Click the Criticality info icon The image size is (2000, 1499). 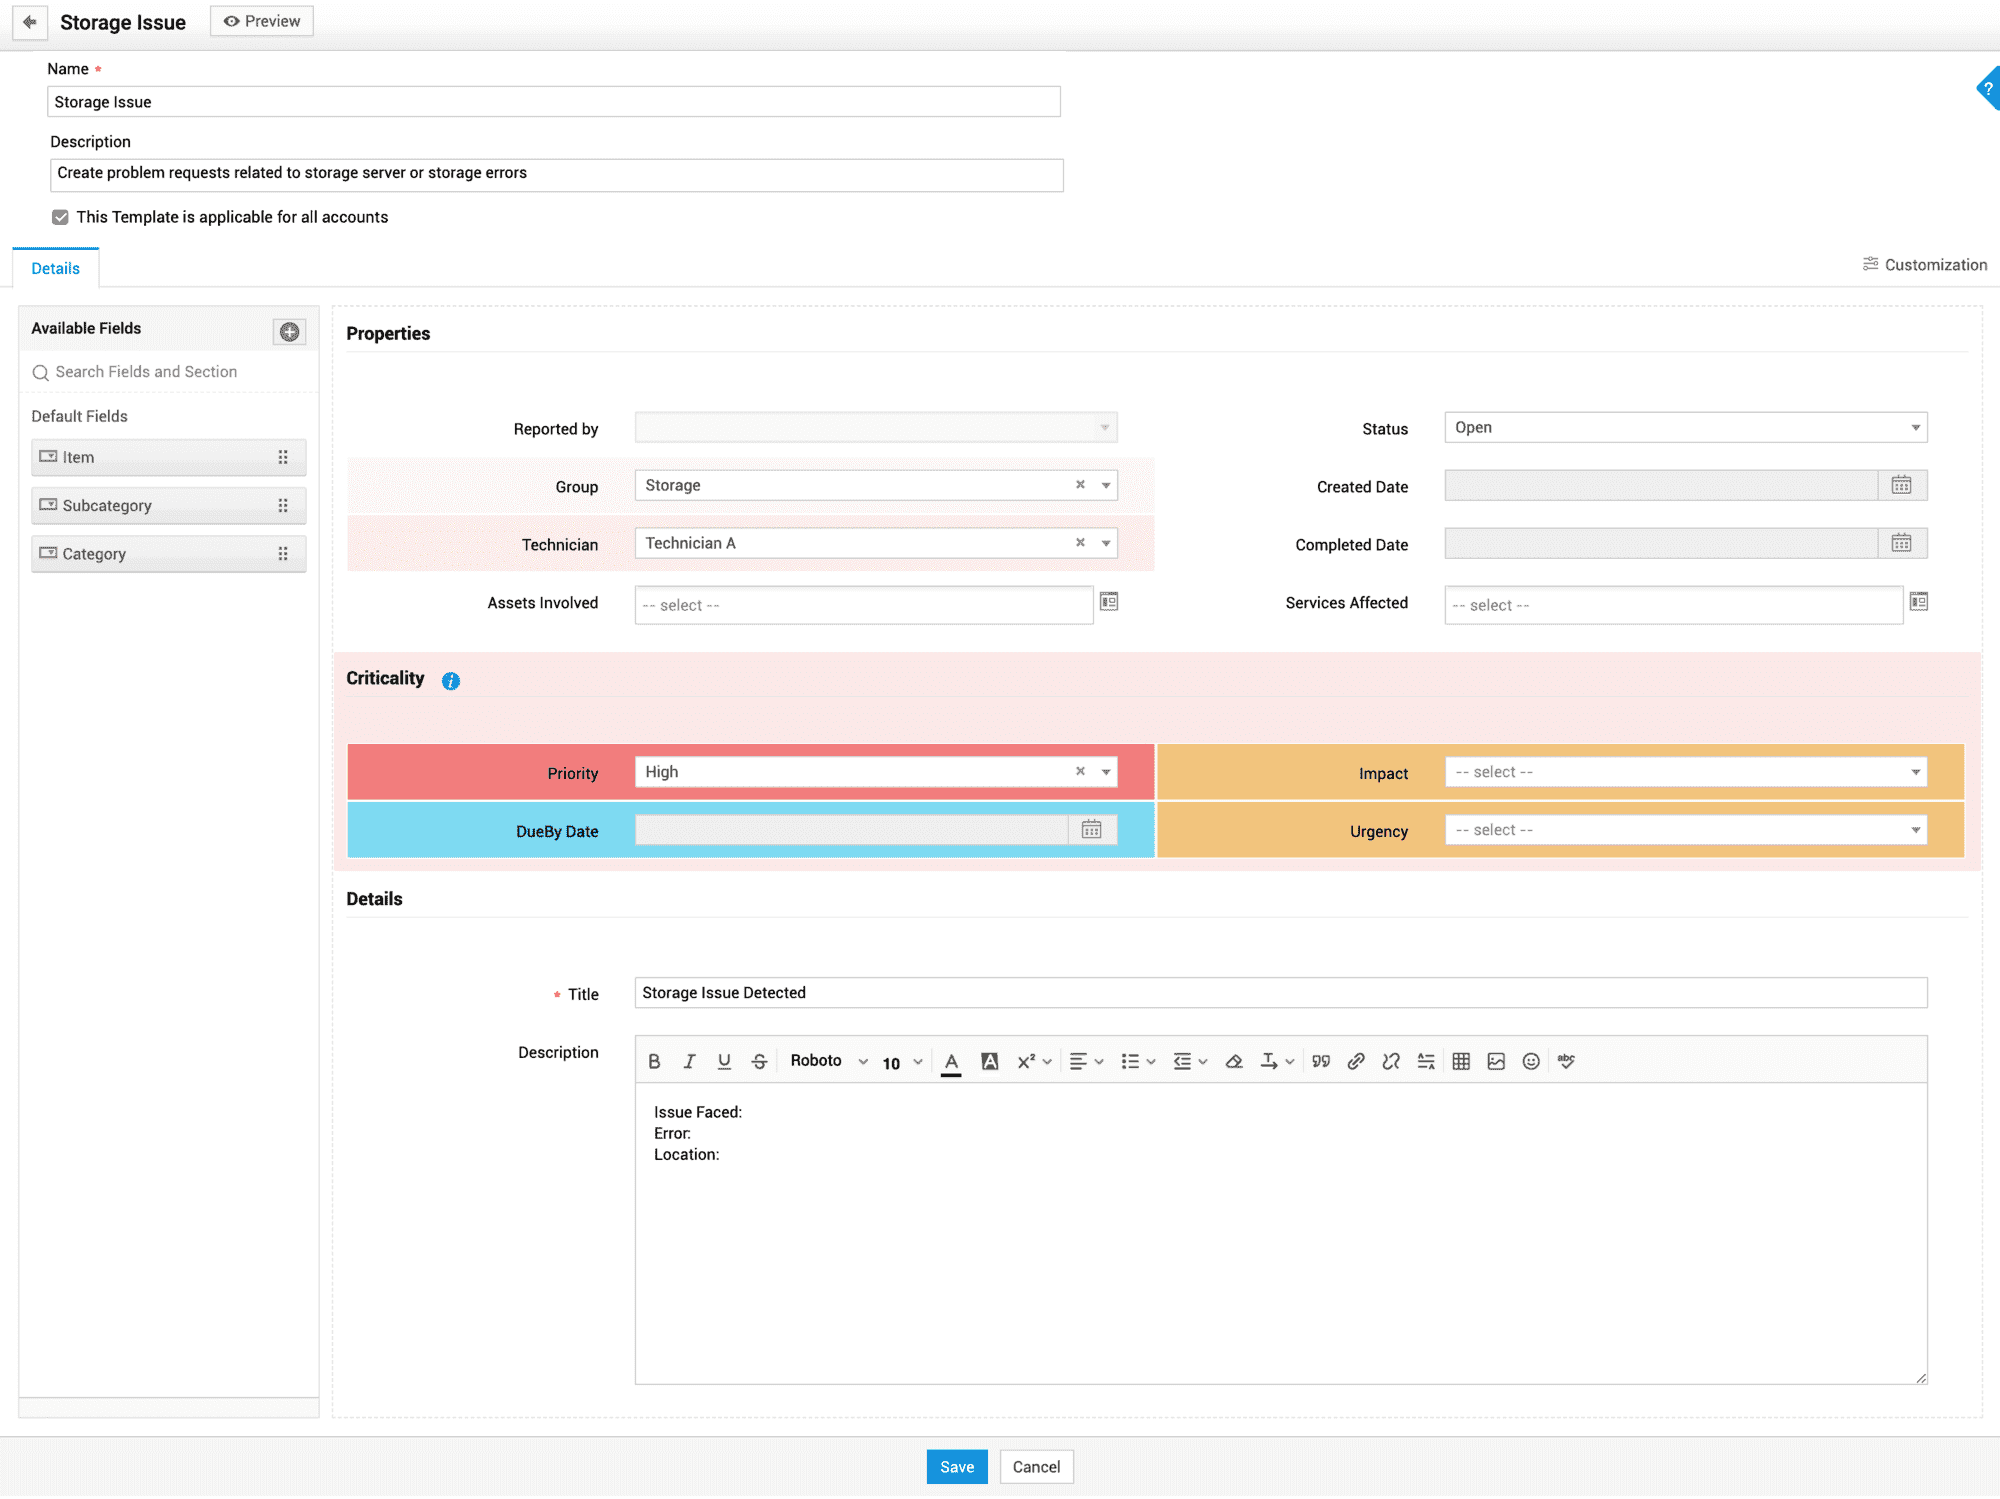point(451,681)
